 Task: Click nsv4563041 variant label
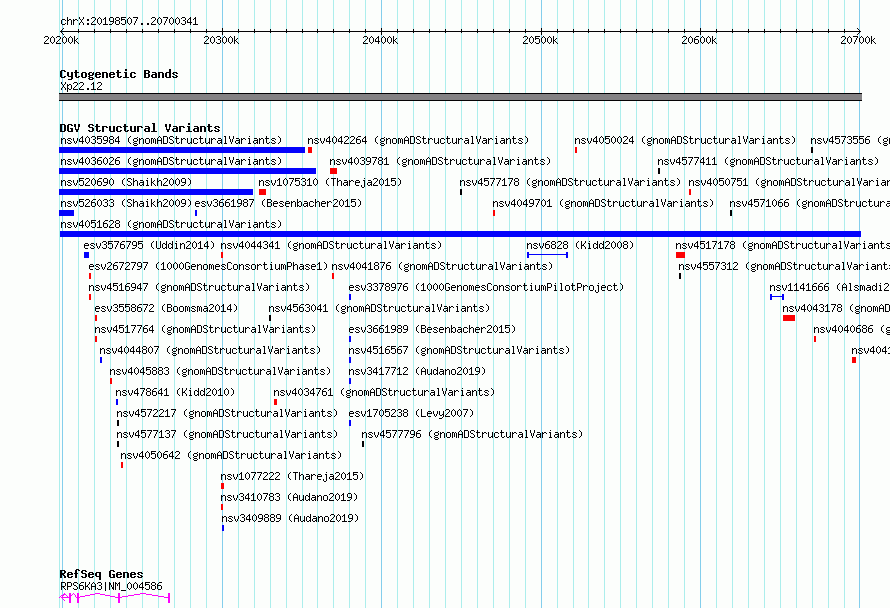click(x=379, y=308)
